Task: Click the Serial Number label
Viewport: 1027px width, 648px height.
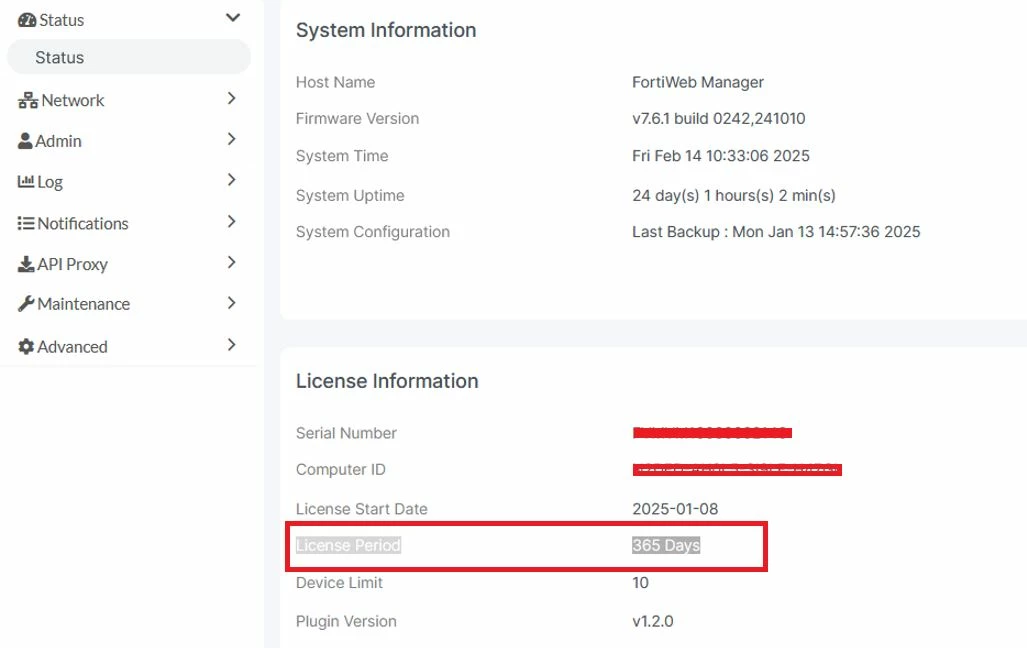Action: (x=346, y=433)
